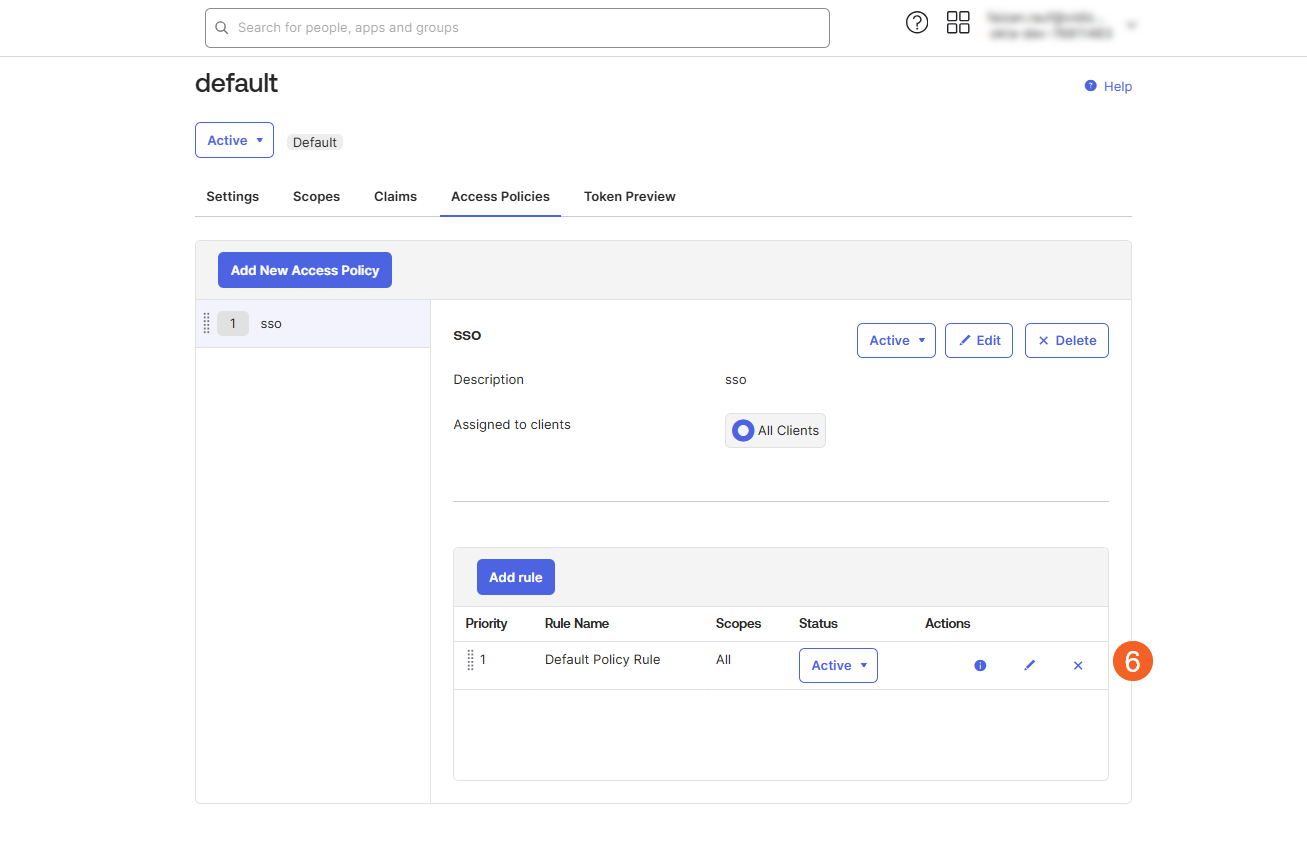Viewport: 1307px width, 843px height.
Task: Open the Scopes tab
Action: [x=316, y=197]
